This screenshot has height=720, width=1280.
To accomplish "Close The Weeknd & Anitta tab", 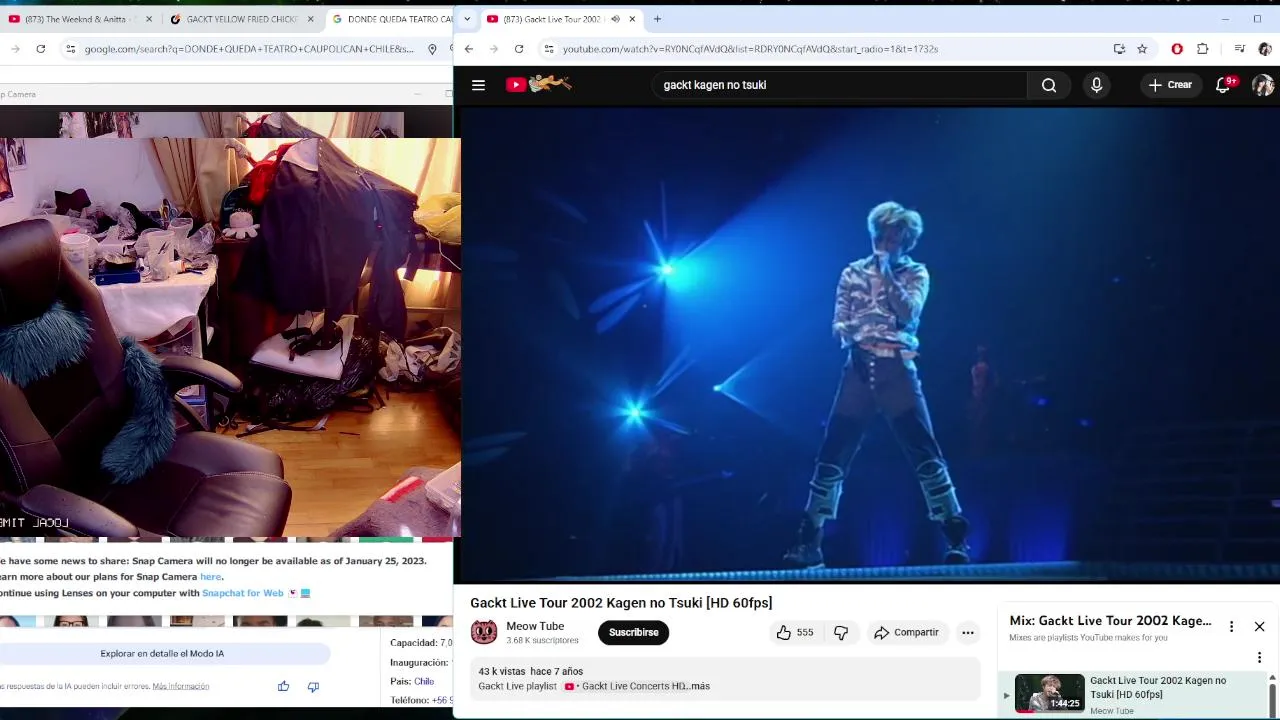I will click(149, 19).
